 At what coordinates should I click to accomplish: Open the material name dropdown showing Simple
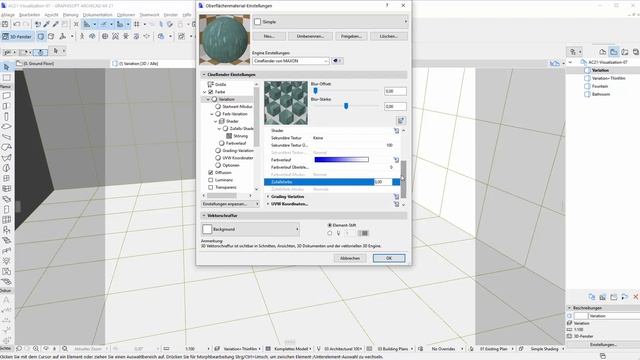(330, 22)
